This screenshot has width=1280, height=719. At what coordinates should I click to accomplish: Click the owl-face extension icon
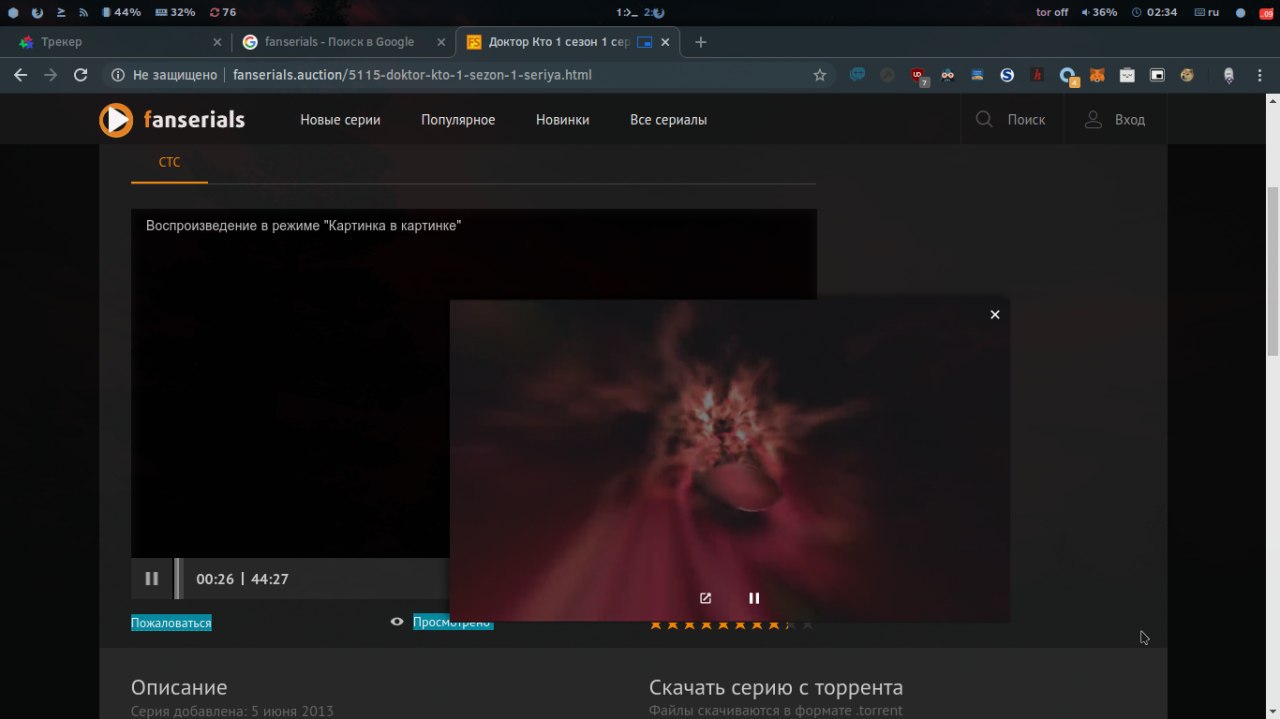click(947, 75)
